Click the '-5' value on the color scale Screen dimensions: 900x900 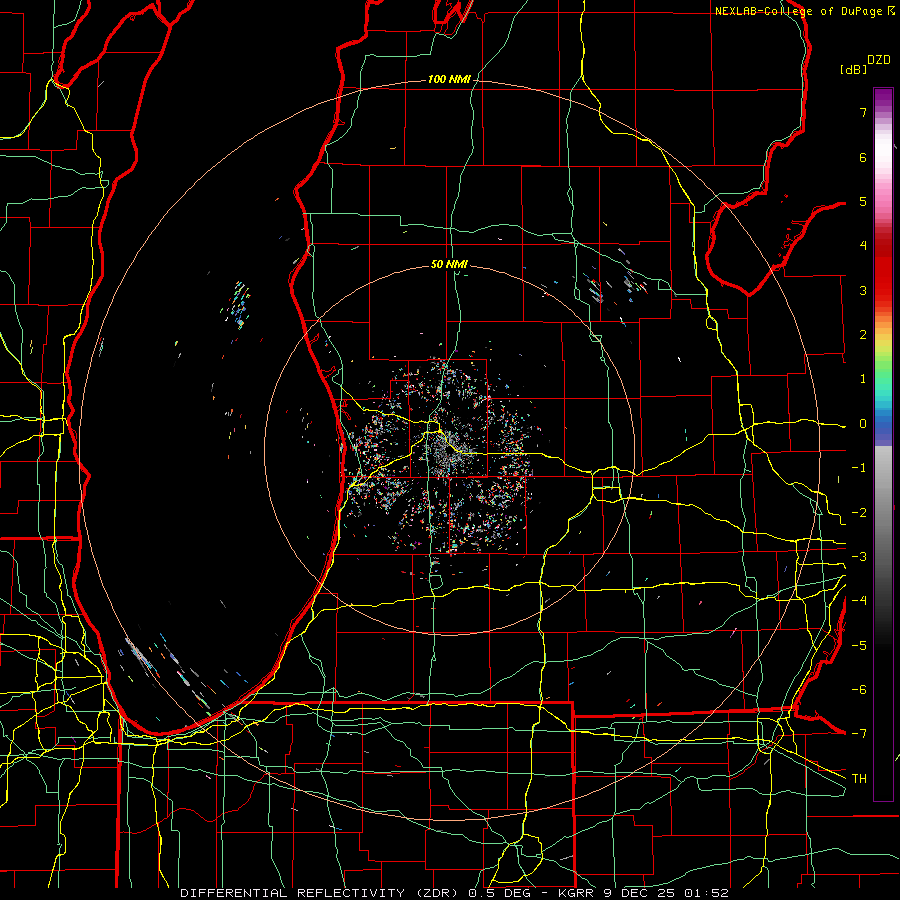pos(859,646)
